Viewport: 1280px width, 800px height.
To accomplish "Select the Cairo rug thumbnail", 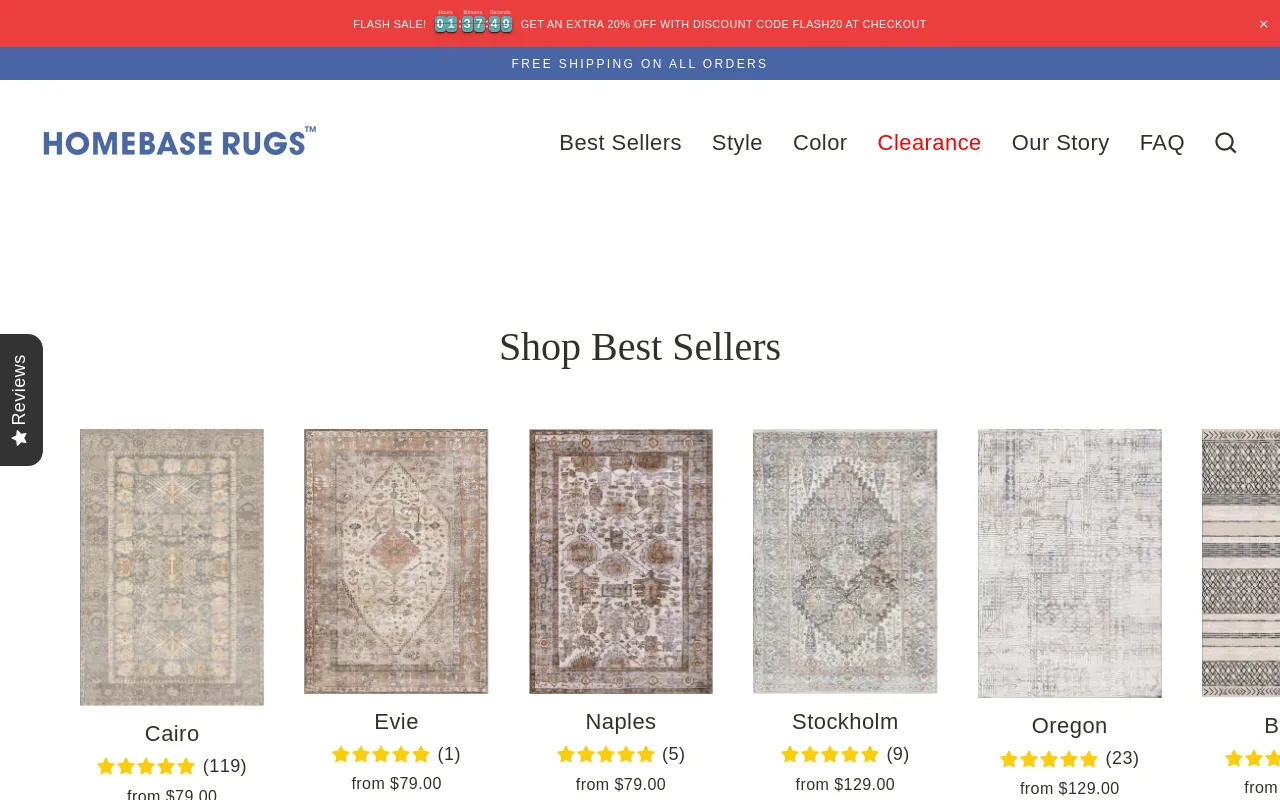I will pos(172,567).
